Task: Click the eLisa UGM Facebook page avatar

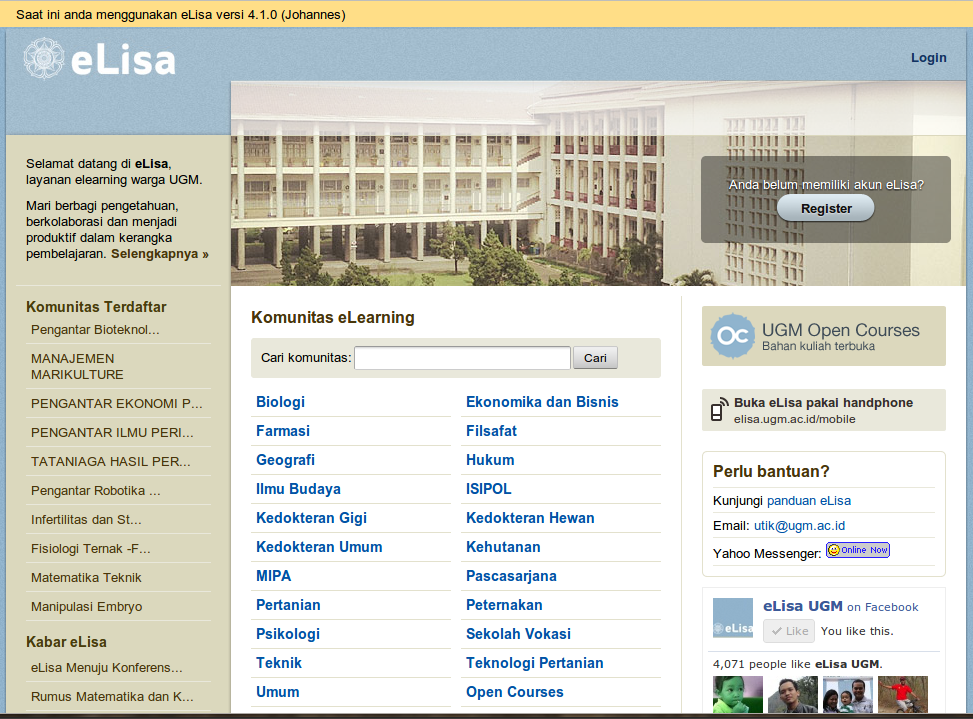Action: tap(732, 618)
